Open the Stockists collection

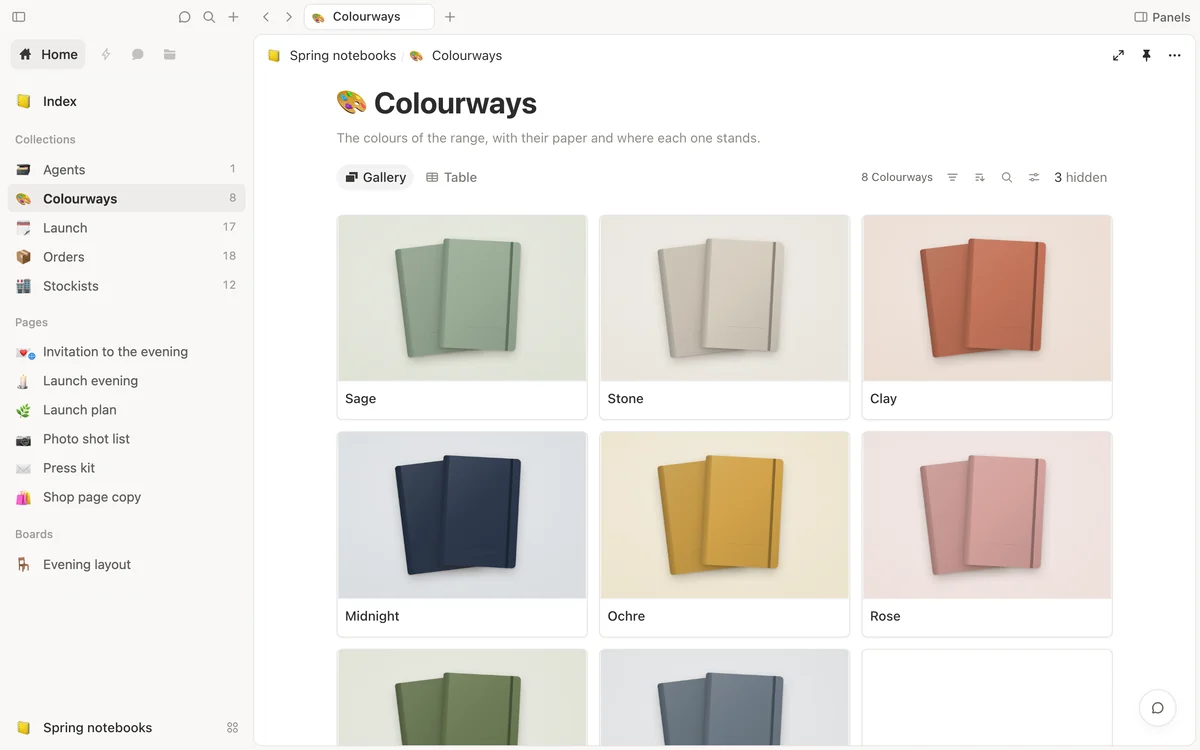(x=126, y=286)
